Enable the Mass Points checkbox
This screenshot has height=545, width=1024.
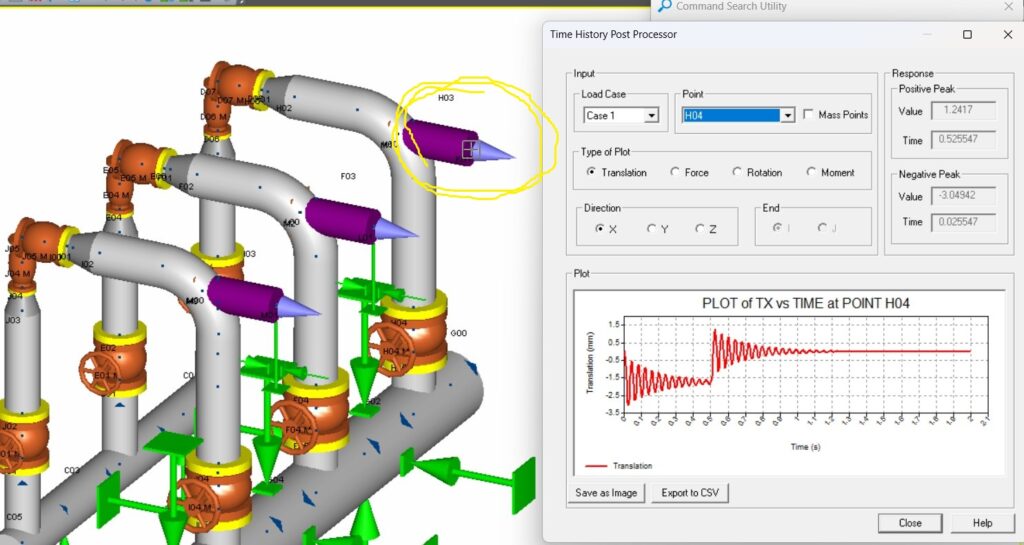coord(809,115)
